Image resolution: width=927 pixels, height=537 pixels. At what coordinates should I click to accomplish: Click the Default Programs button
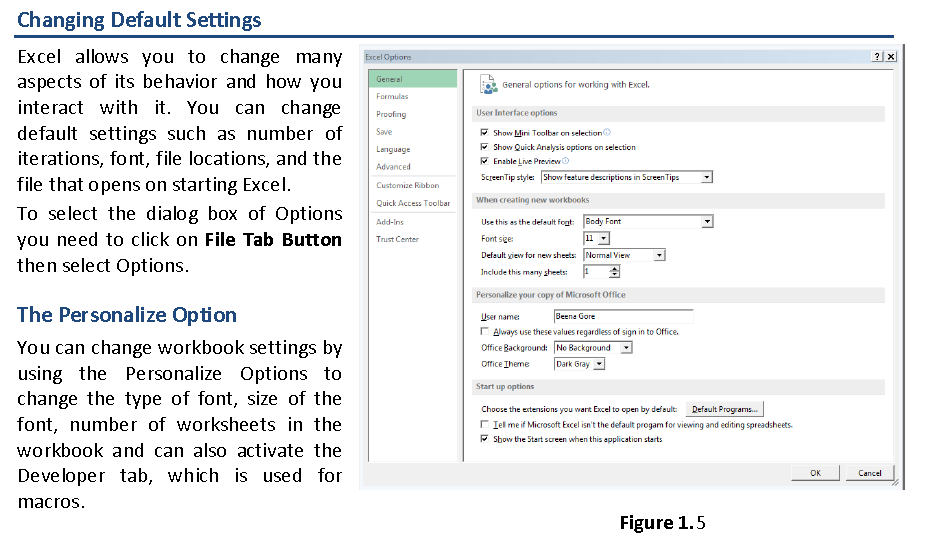click(724, 409)
